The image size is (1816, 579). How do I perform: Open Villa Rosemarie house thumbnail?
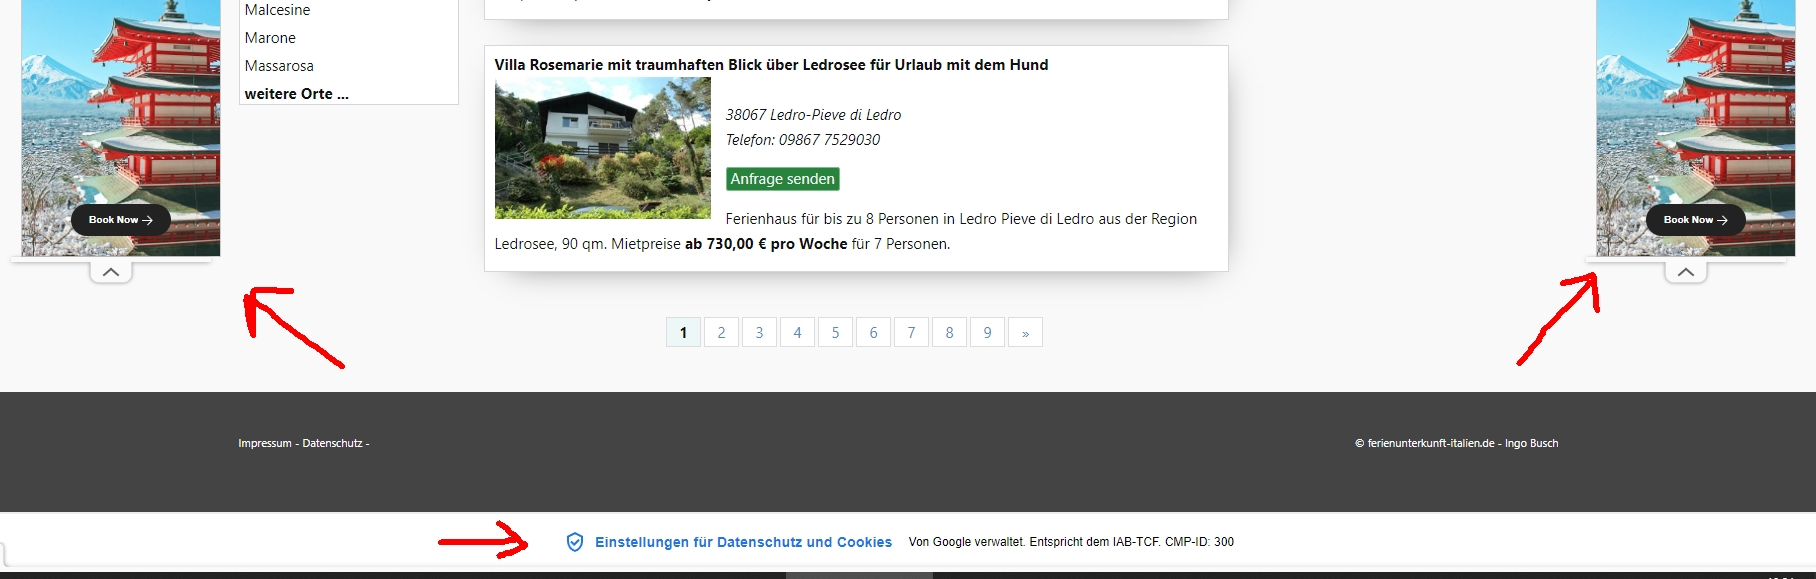coord(602,148)
